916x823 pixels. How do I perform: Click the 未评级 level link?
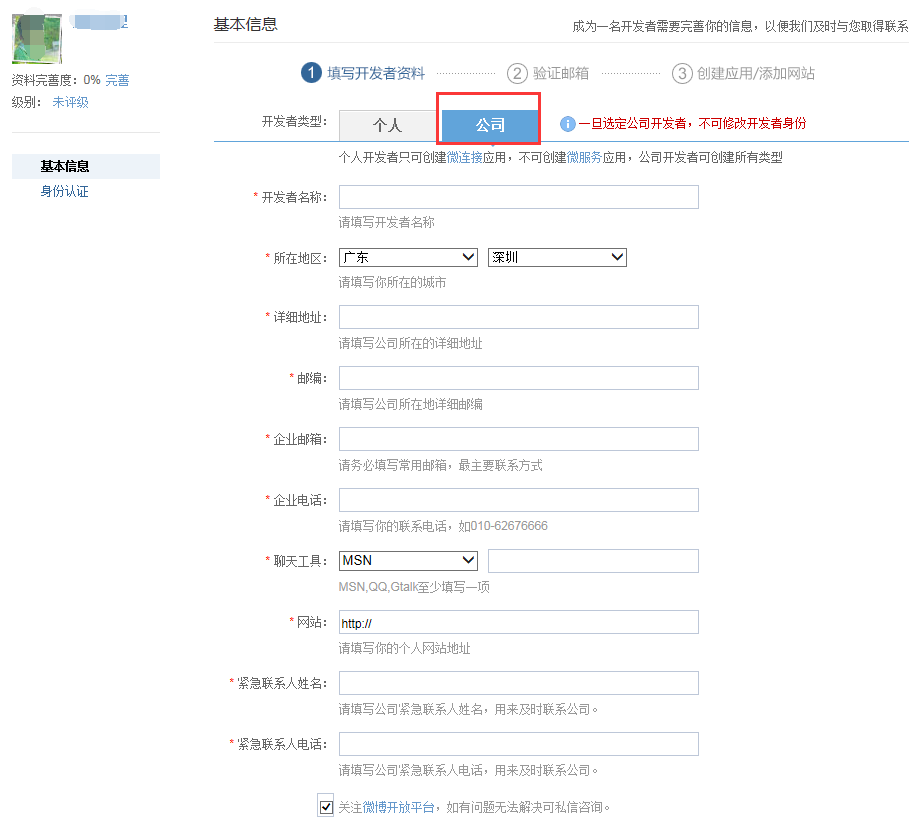tap(70, 102)
